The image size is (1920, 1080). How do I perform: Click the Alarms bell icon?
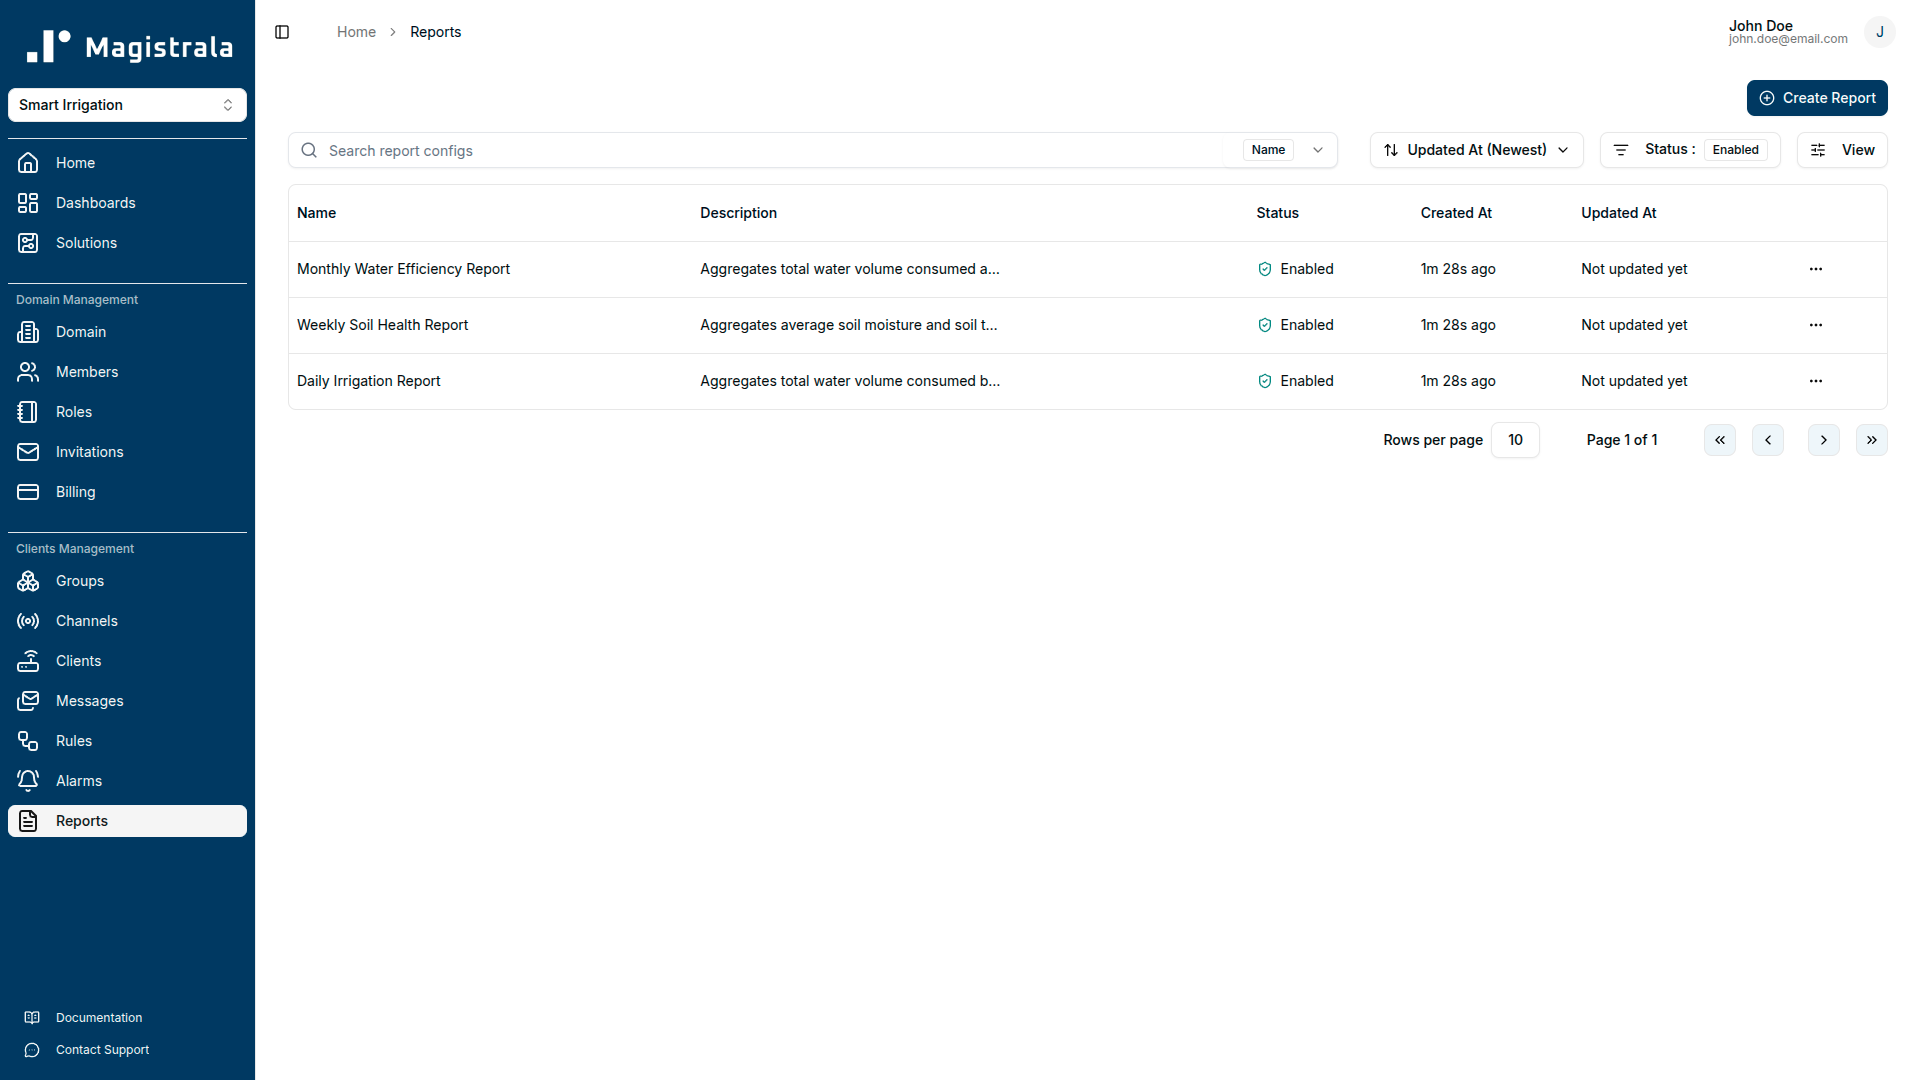click(x=27, y=781)
